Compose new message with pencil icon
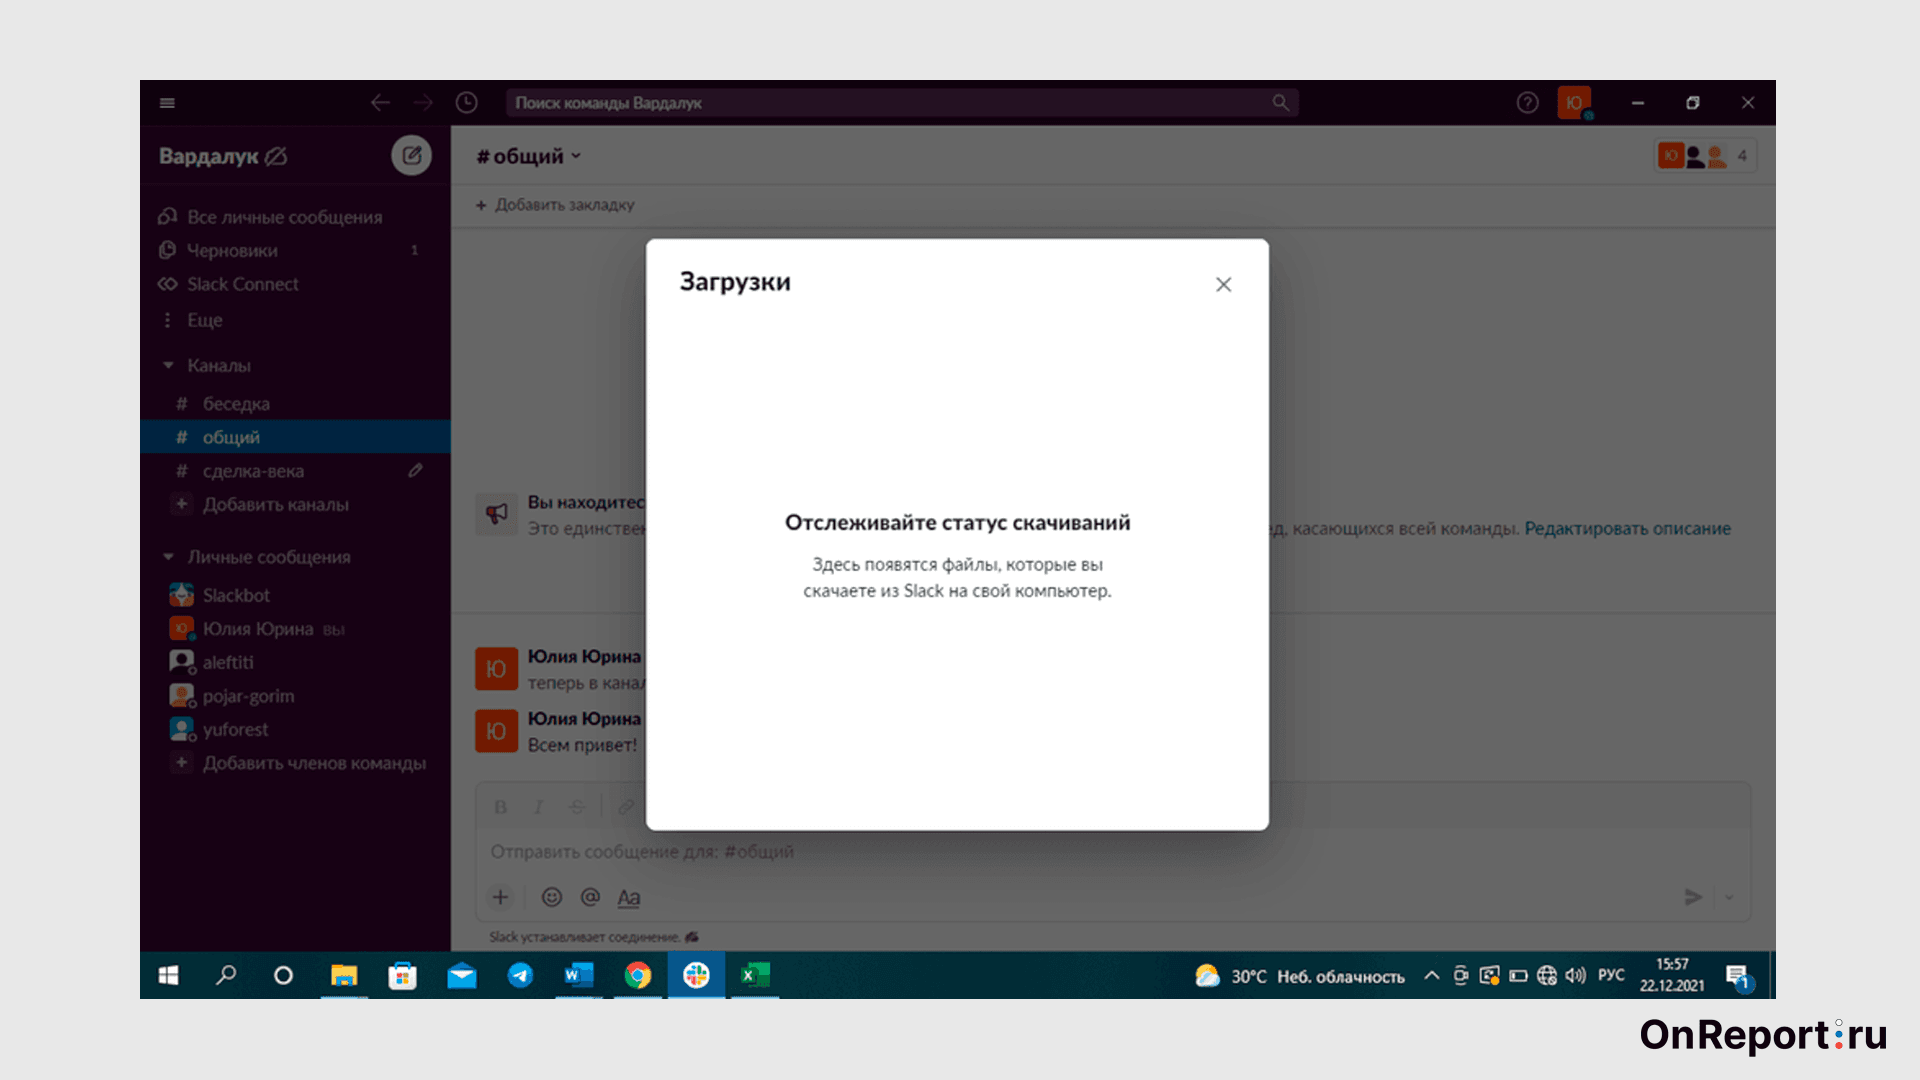Image resolution: width=1920 pixels, height=1080 pixels. [x=411, y=155]
